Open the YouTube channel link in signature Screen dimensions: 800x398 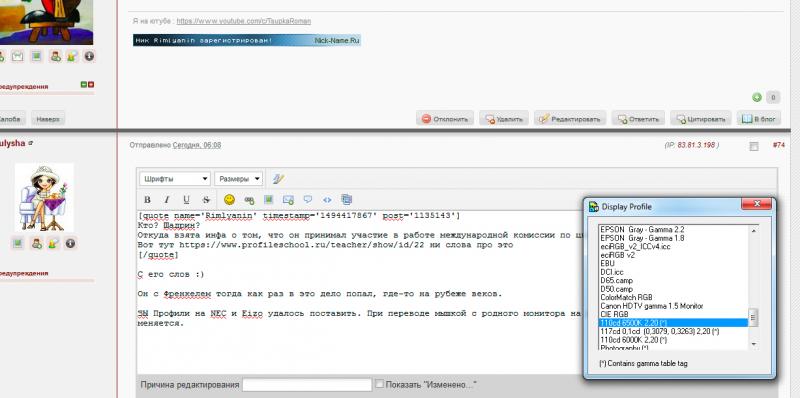pyautogui.click(x=243, y=21)
